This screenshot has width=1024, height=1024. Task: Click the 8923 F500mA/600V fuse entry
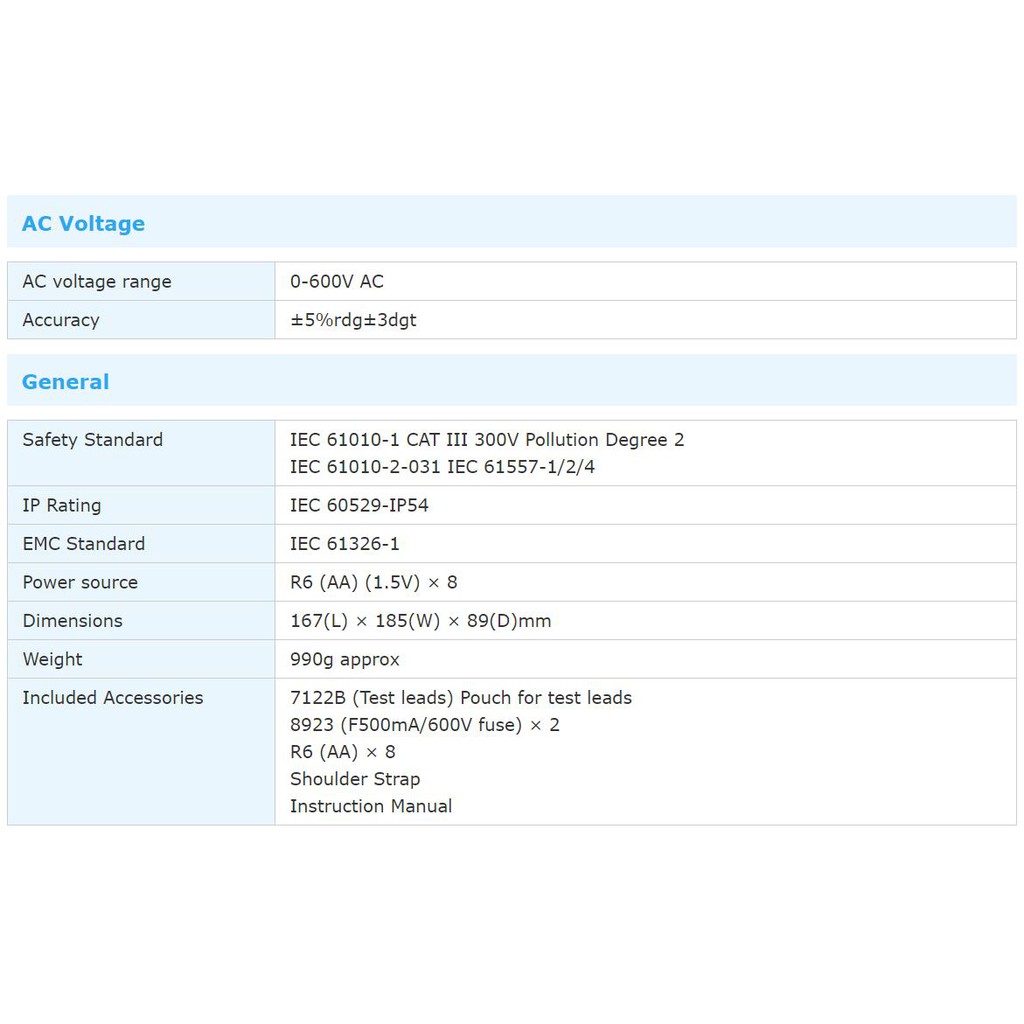(424, 725)
